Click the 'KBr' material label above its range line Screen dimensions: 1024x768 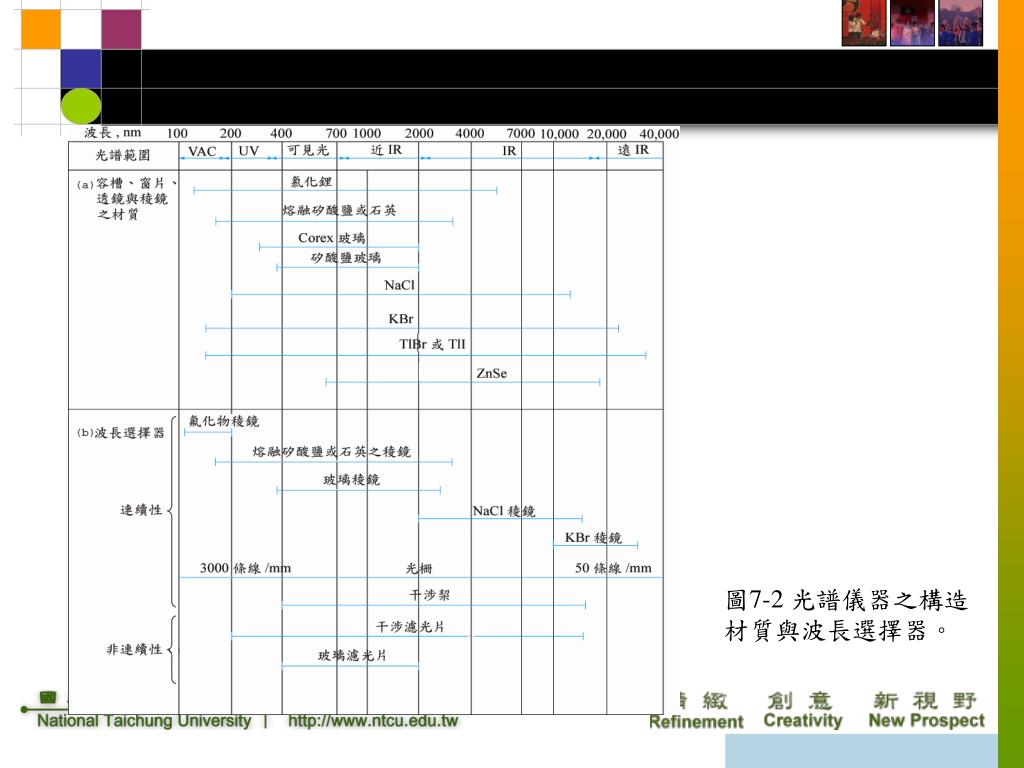(400, 319)
